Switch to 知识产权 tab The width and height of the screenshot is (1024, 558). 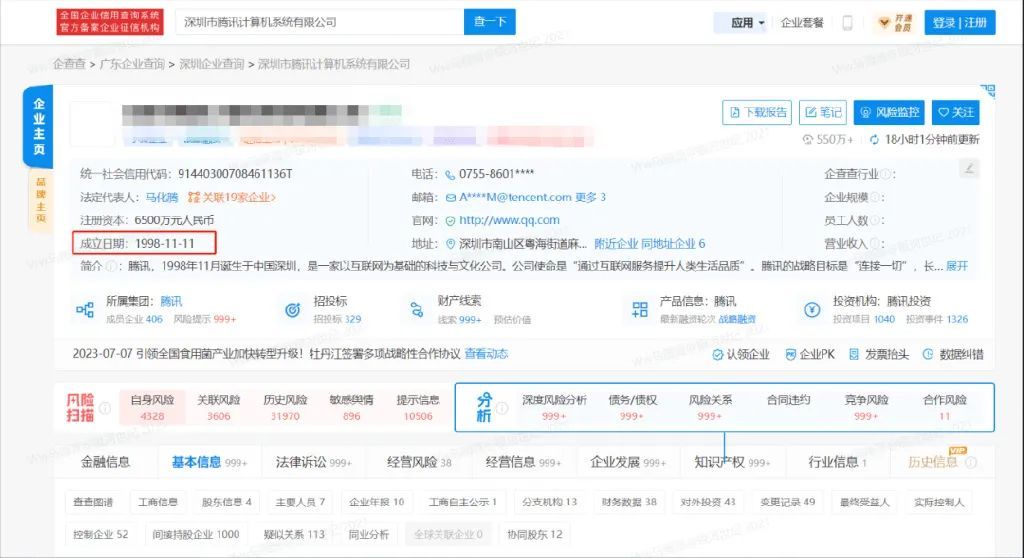point(732,462)
